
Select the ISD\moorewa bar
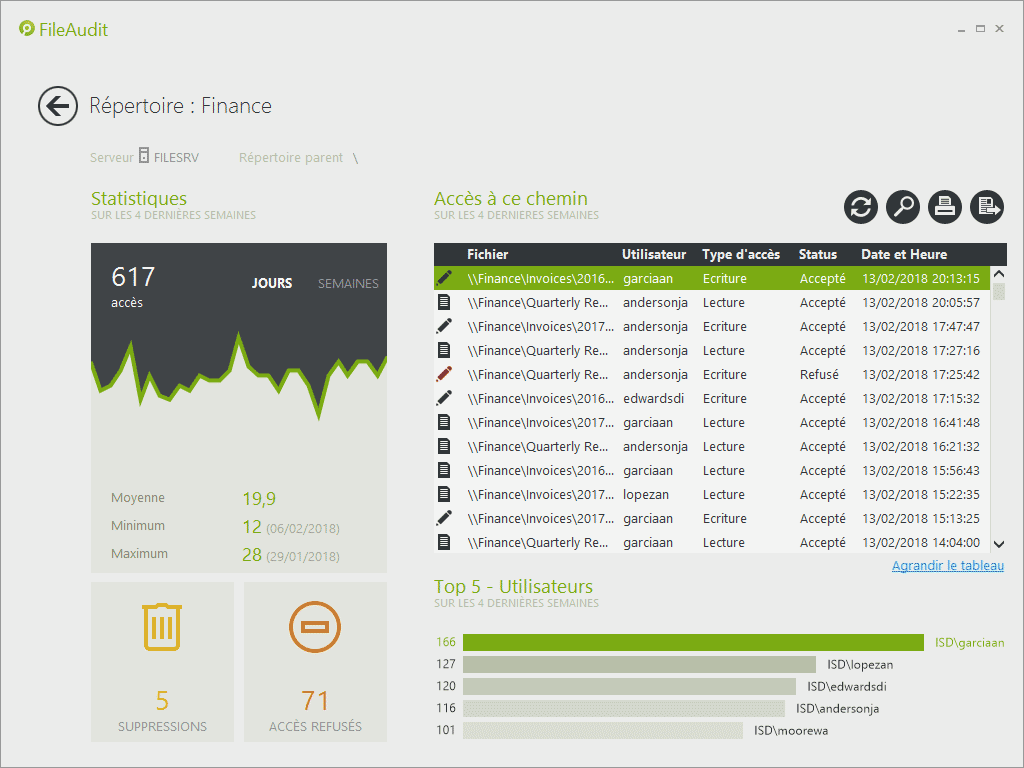tap(603, 730)
